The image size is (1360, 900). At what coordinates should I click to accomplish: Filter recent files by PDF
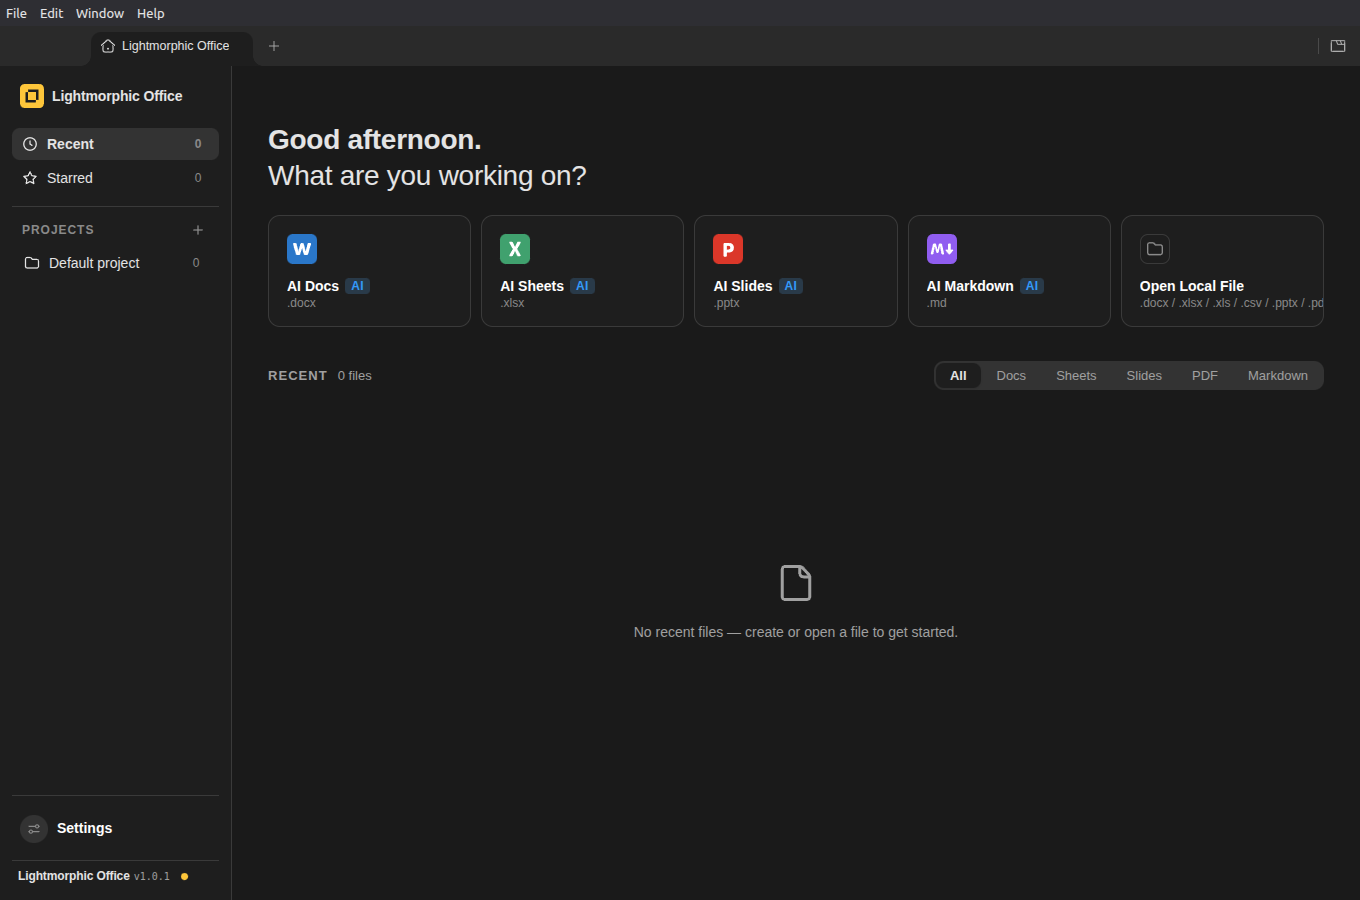pos(1205,376)
